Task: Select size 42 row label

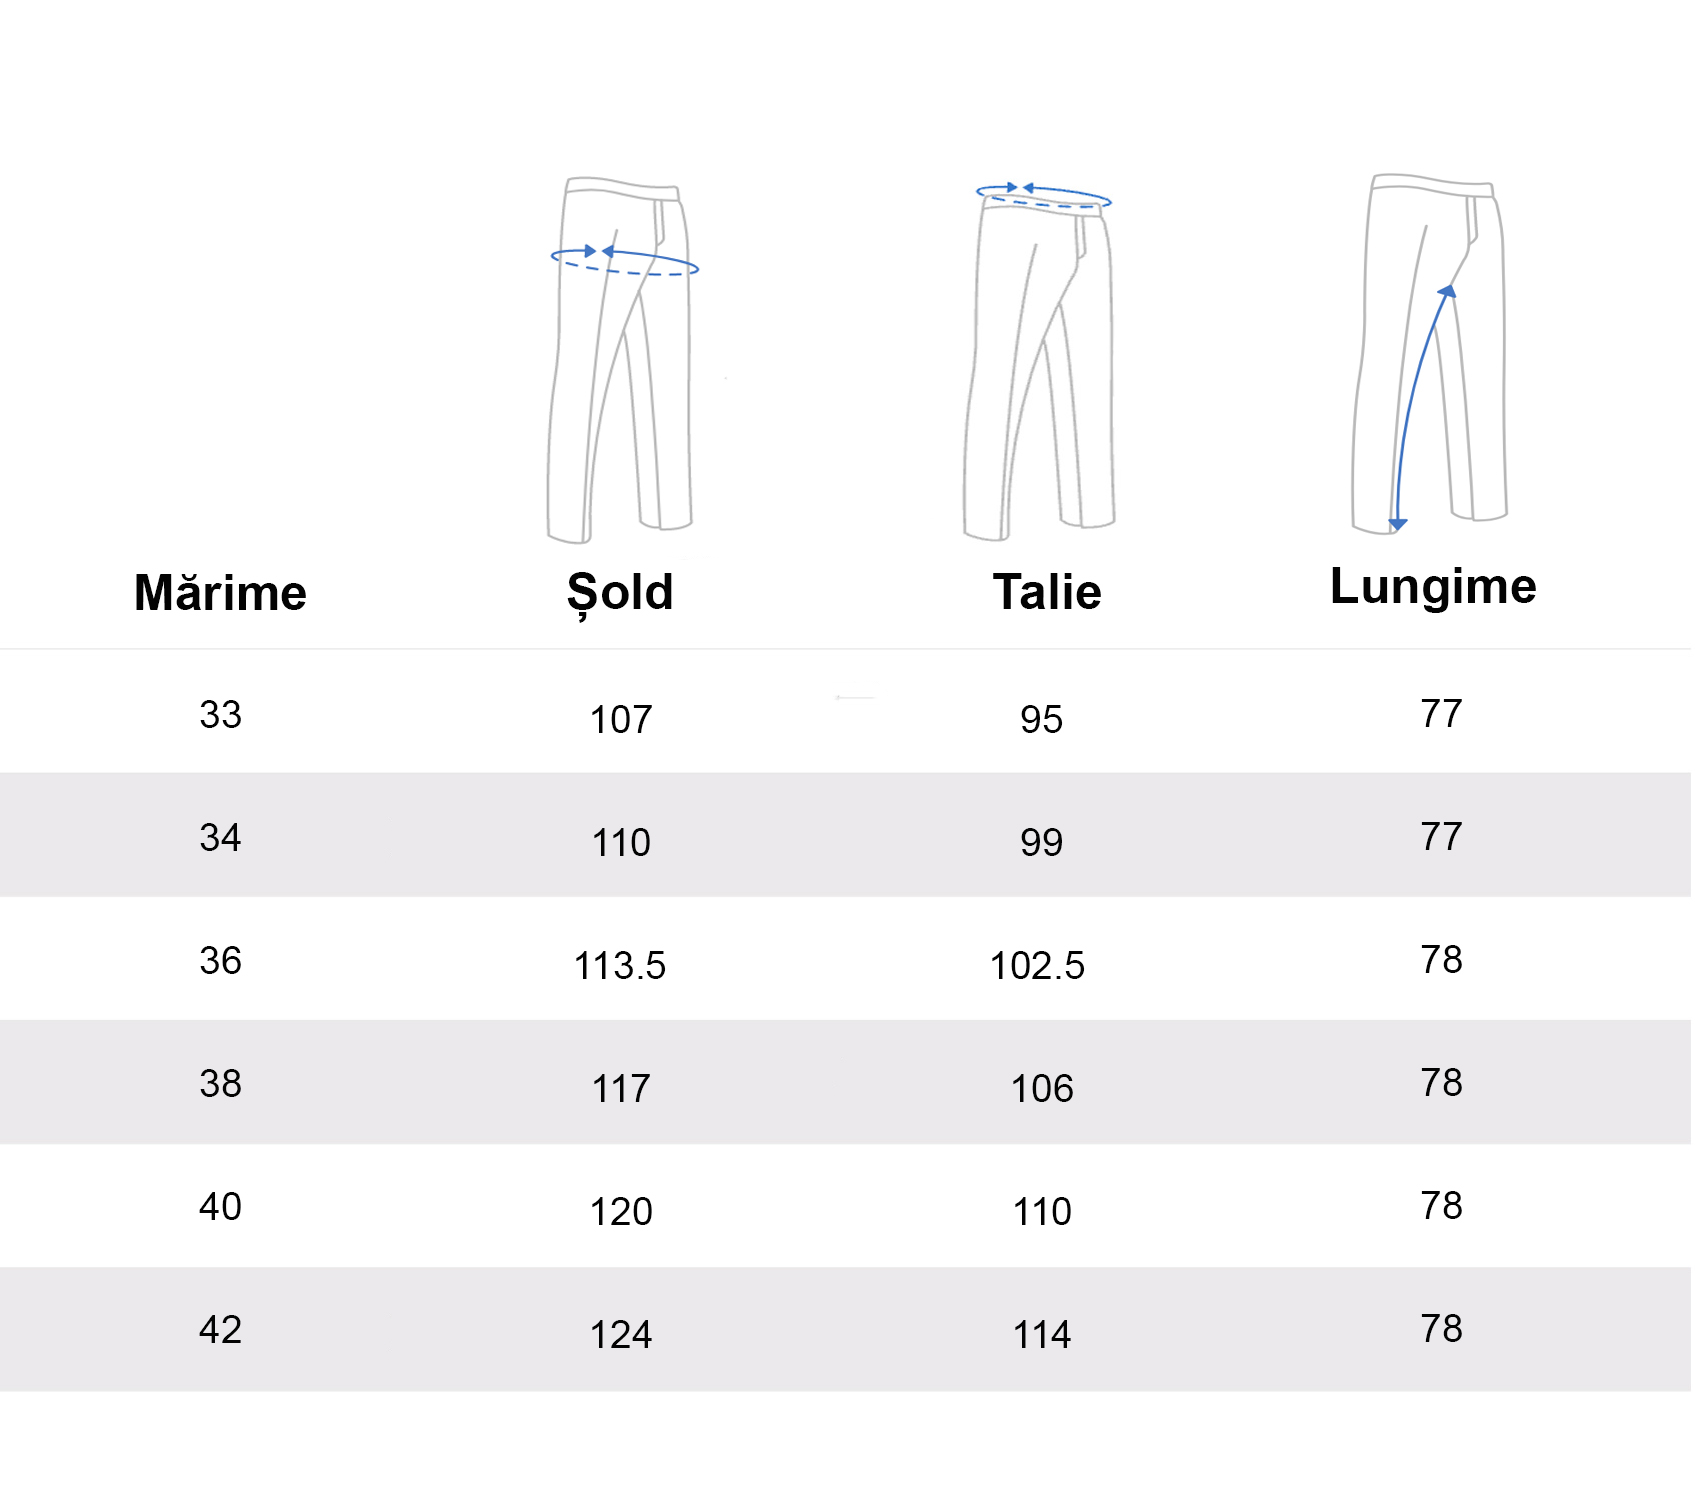Action: pos(220,1330)
